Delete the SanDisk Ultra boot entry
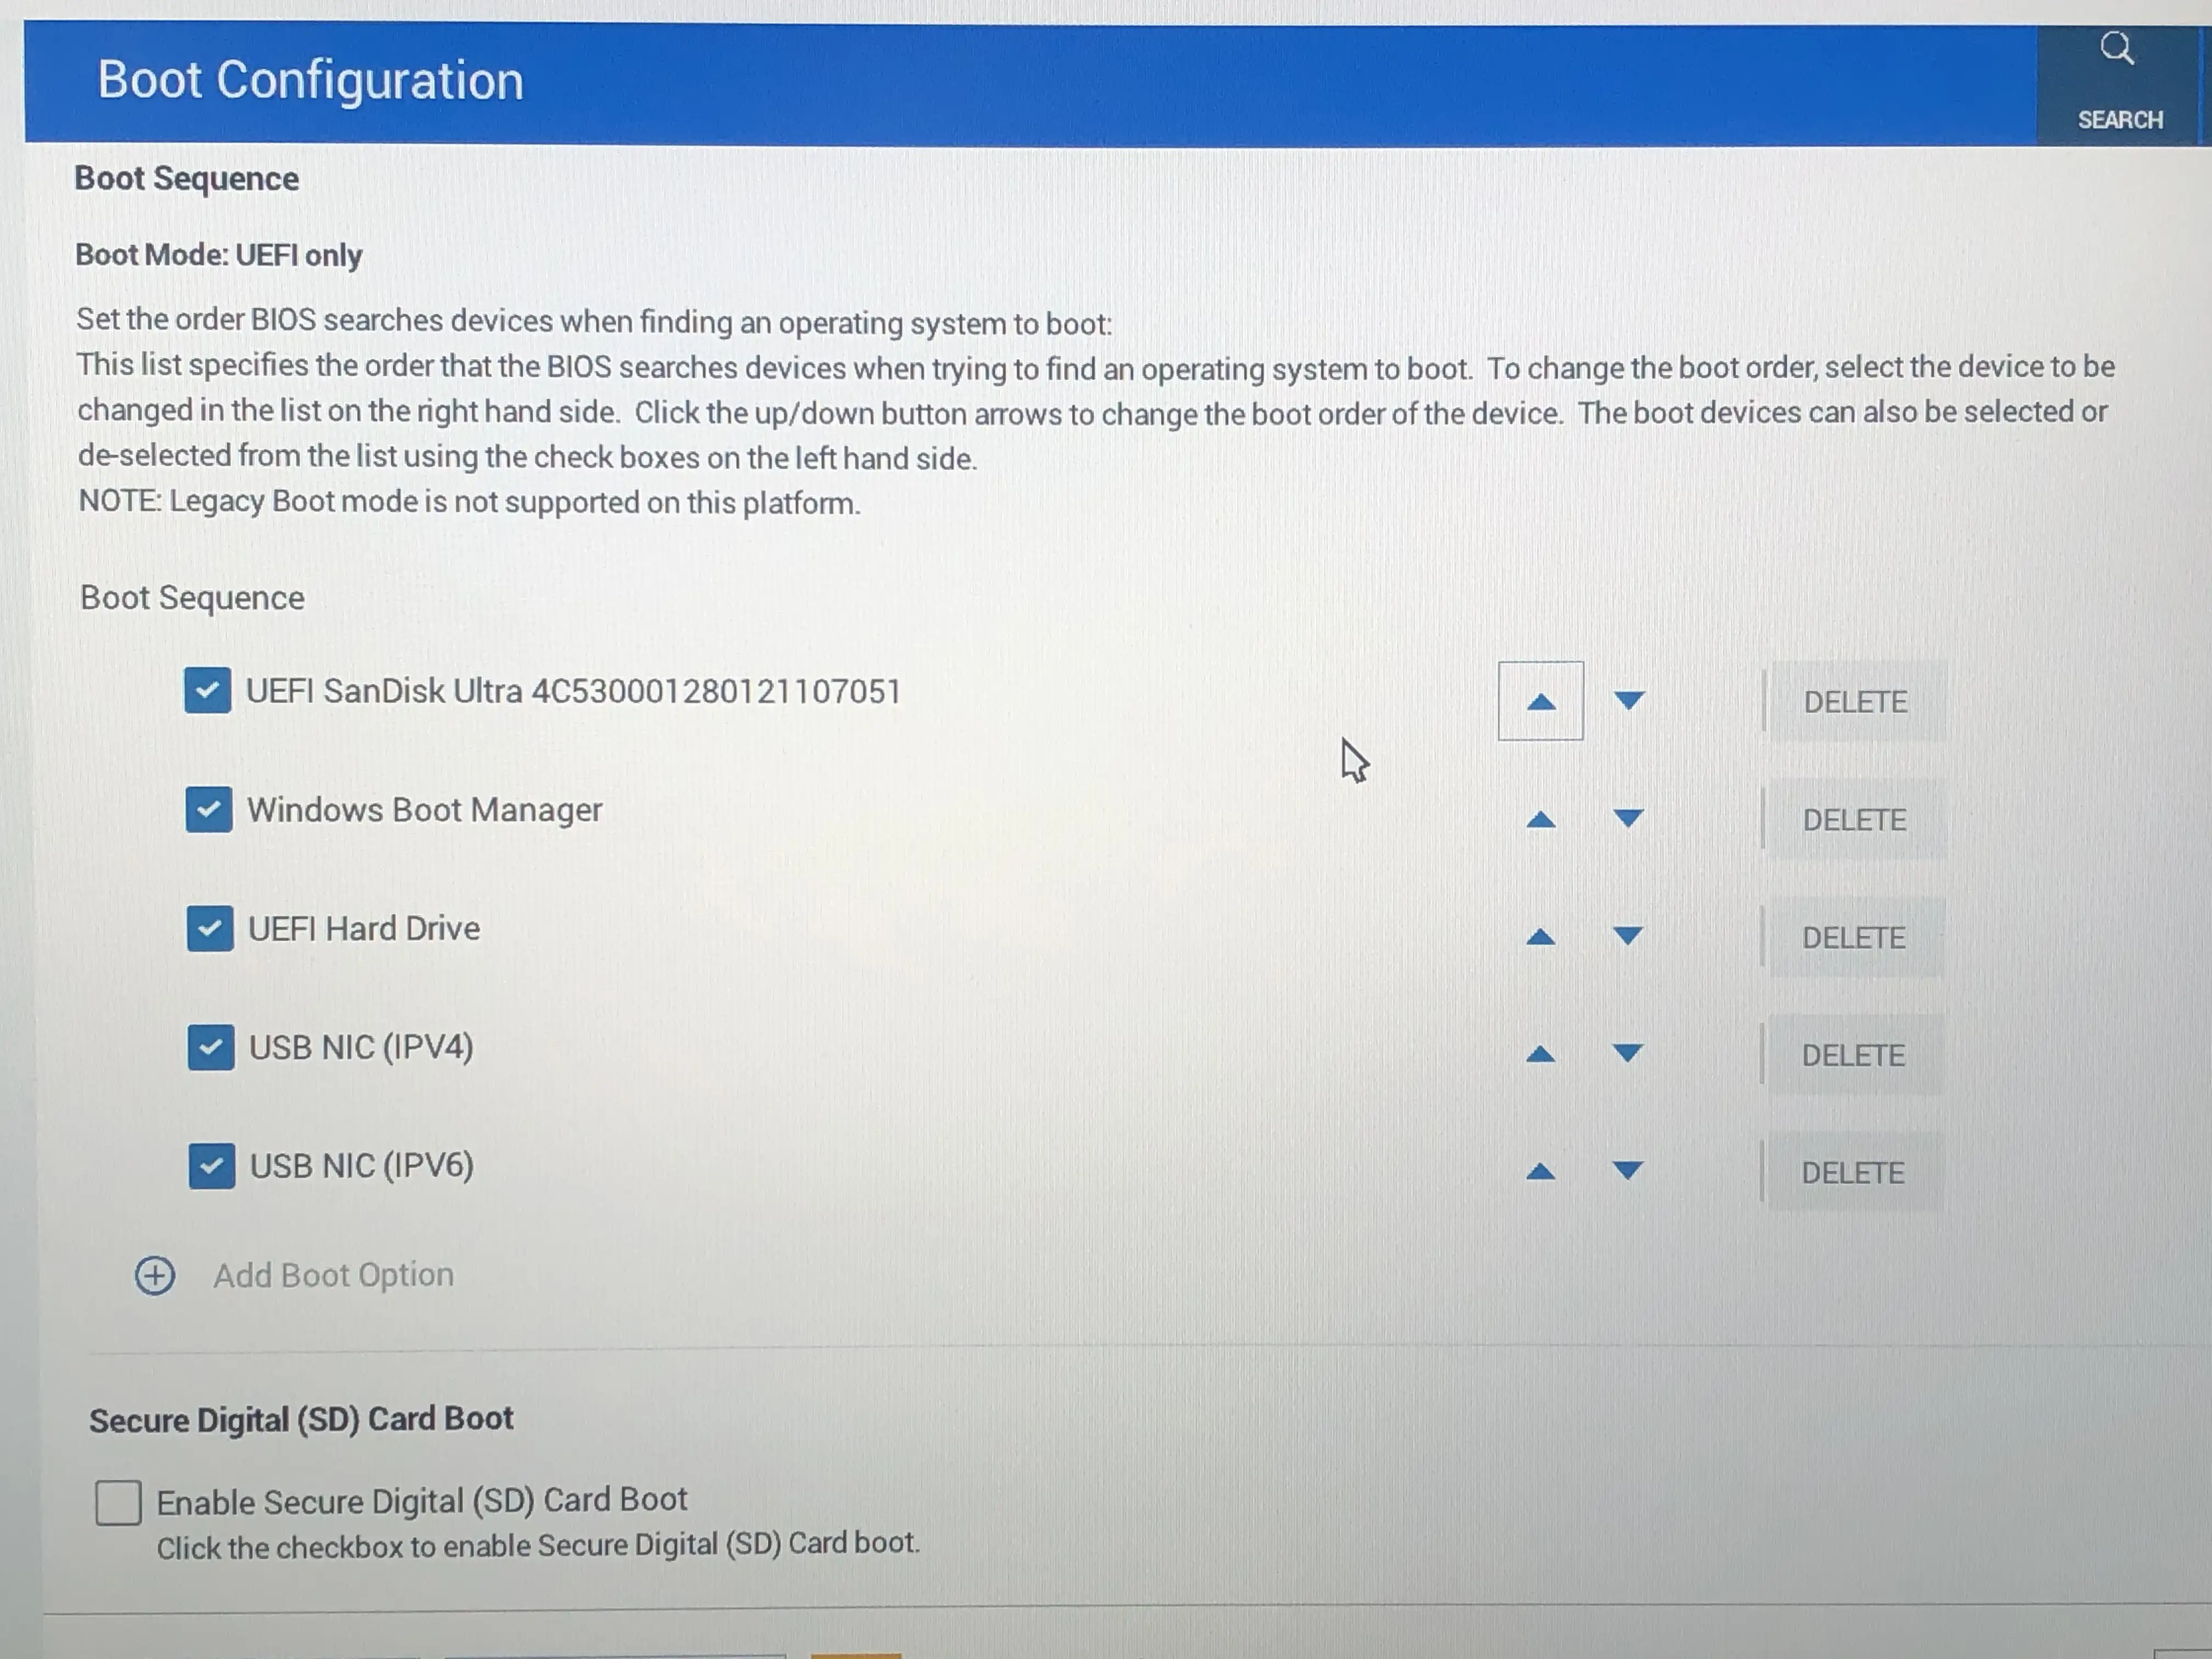2212x1659 pixels. [1855, 702]
